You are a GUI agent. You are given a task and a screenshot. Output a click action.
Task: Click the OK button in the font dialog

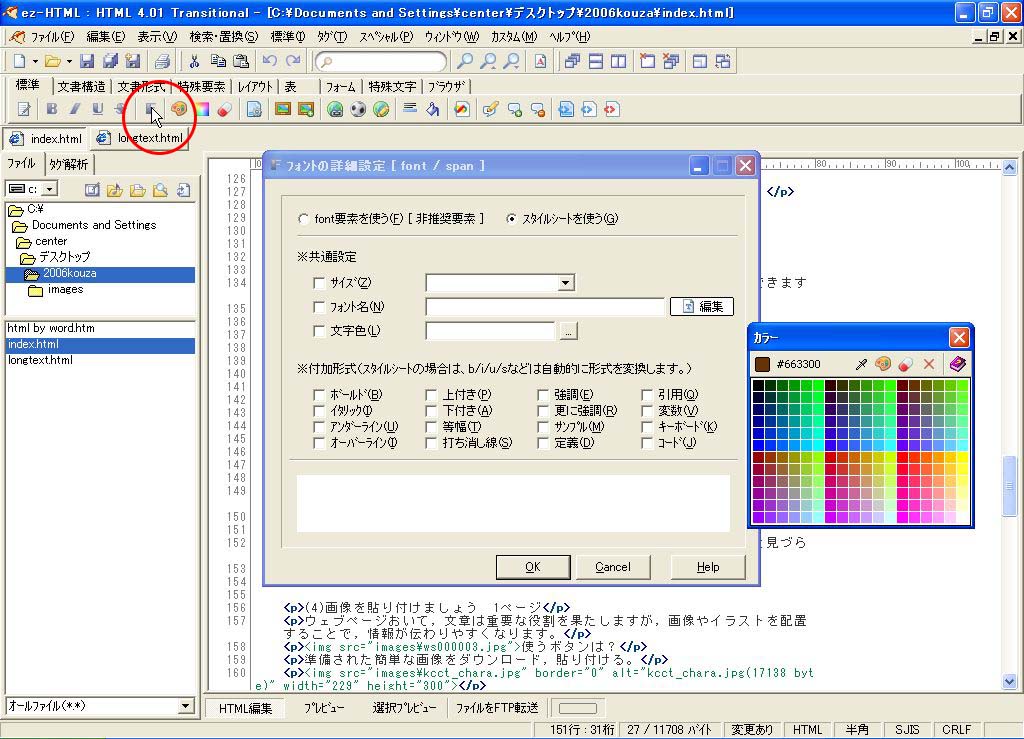533,567
